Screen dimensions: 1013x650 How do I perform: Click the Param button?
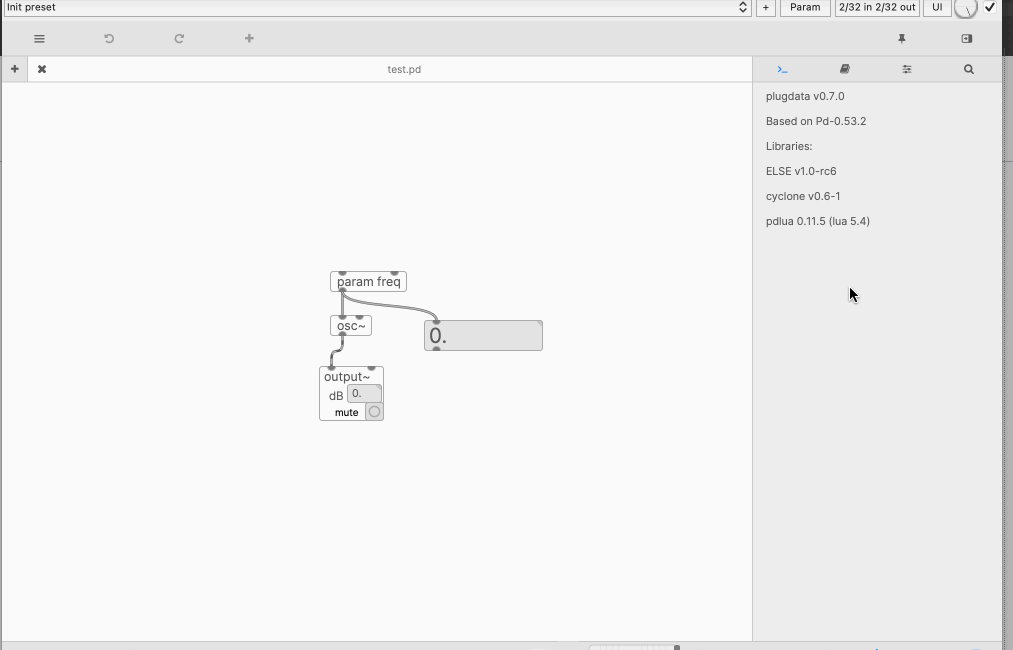805,8
